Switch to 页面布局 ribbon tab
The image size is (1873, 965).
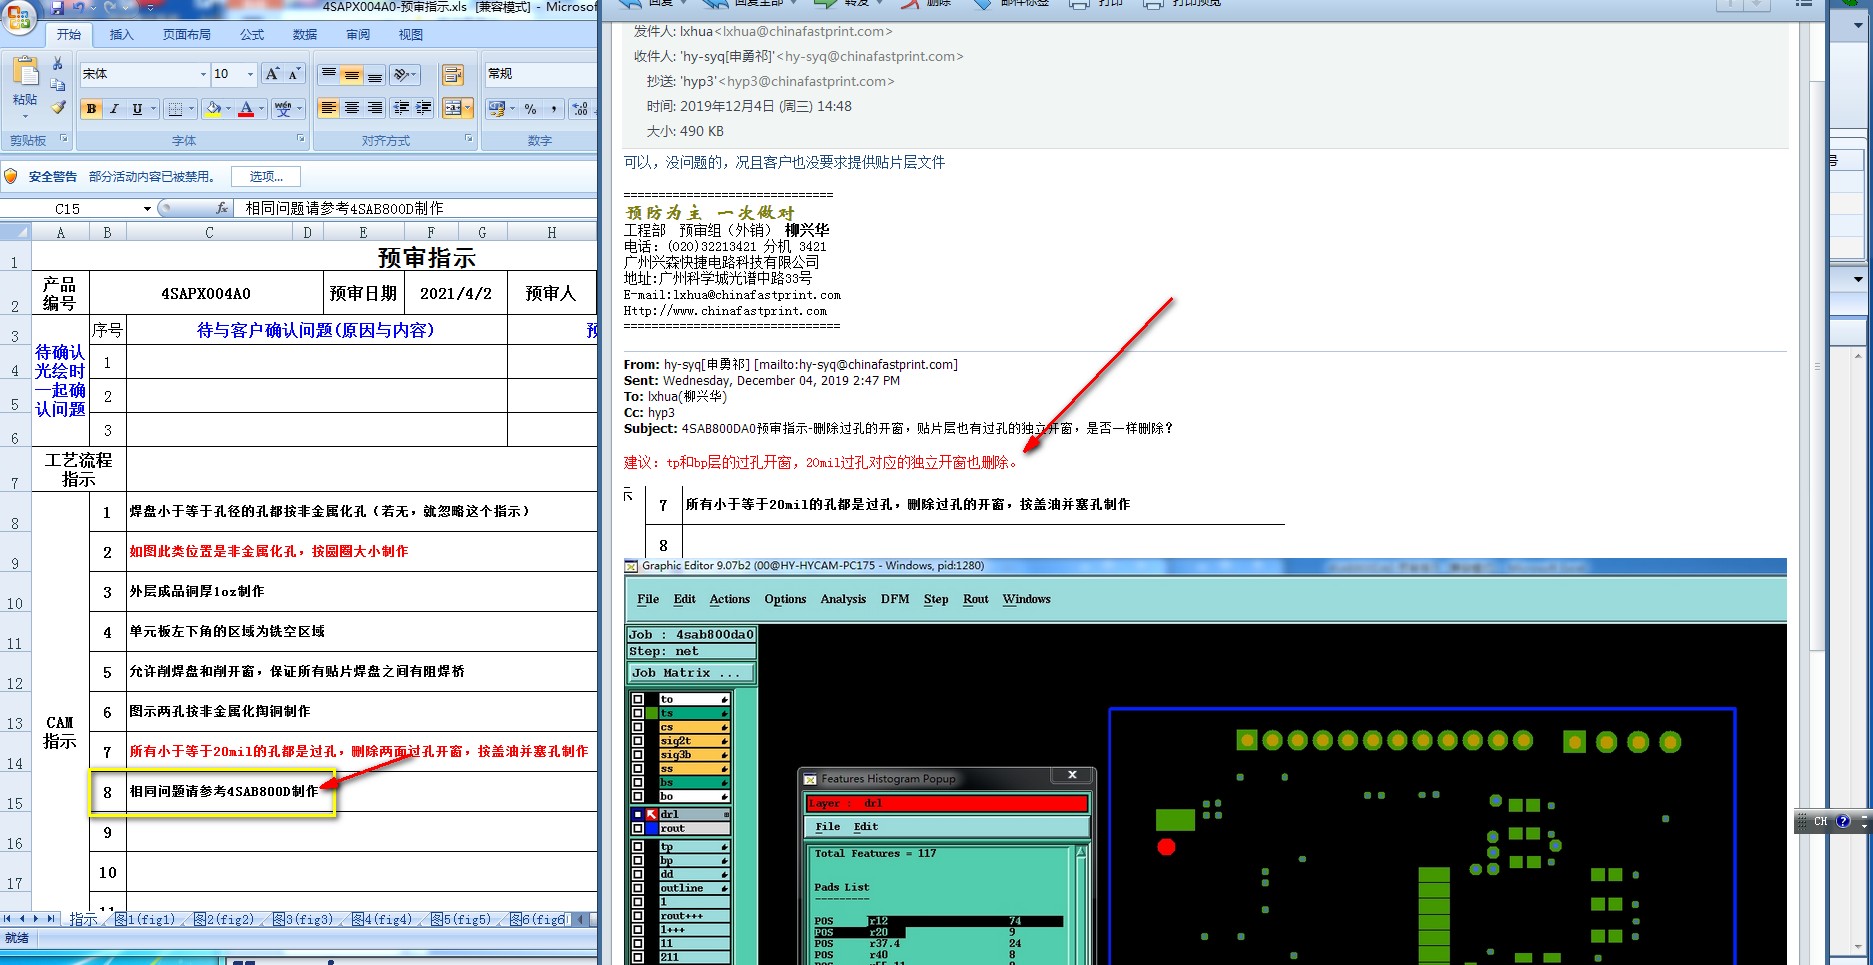click(x=187, y=35)
